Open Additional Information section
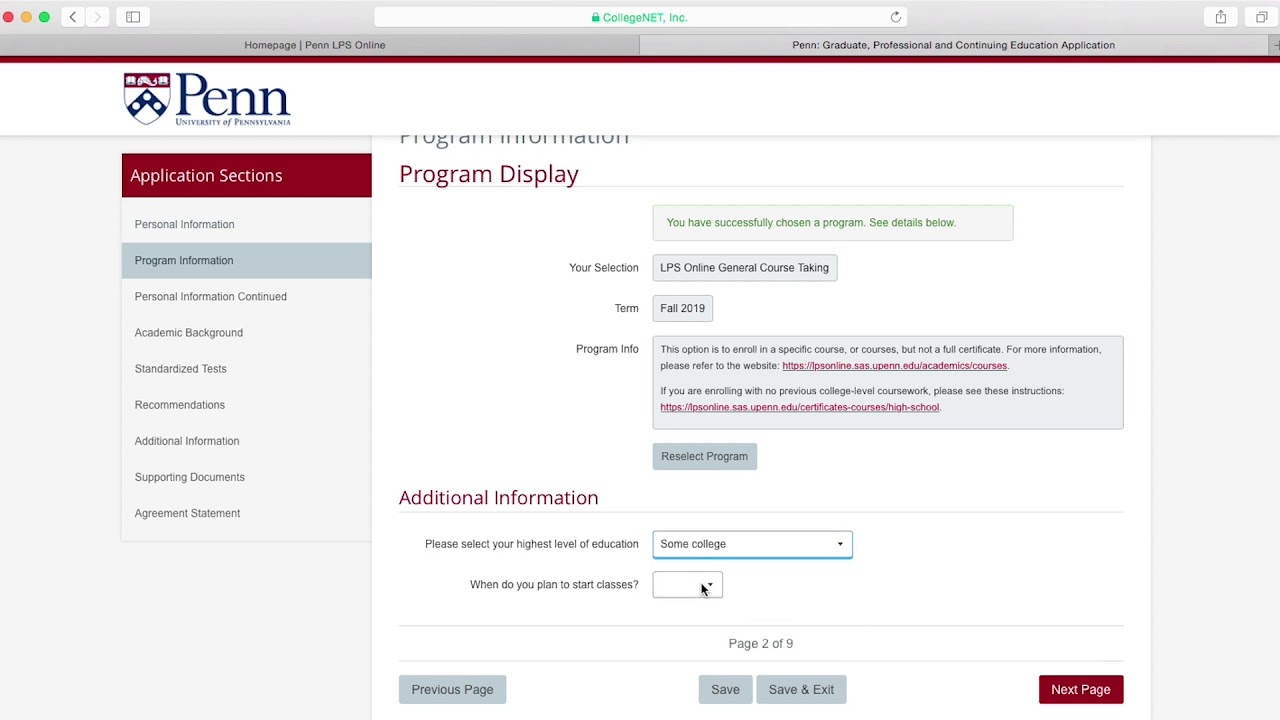The image size is (1280, 720). pos(247,440)
